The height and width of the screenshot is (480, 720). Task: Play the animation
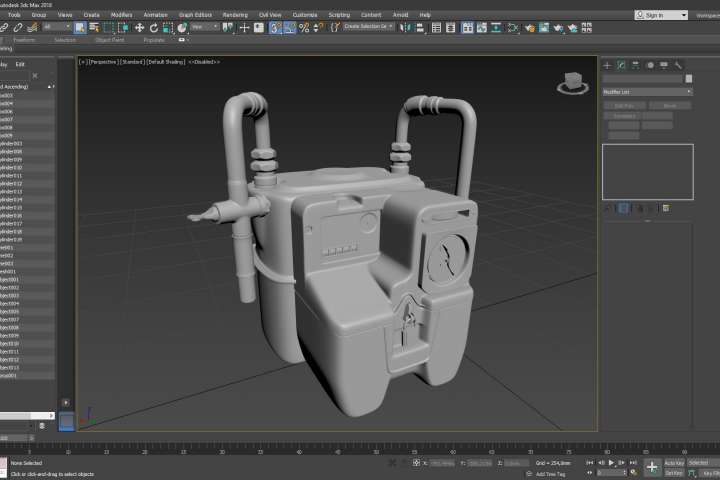[611, 463]
